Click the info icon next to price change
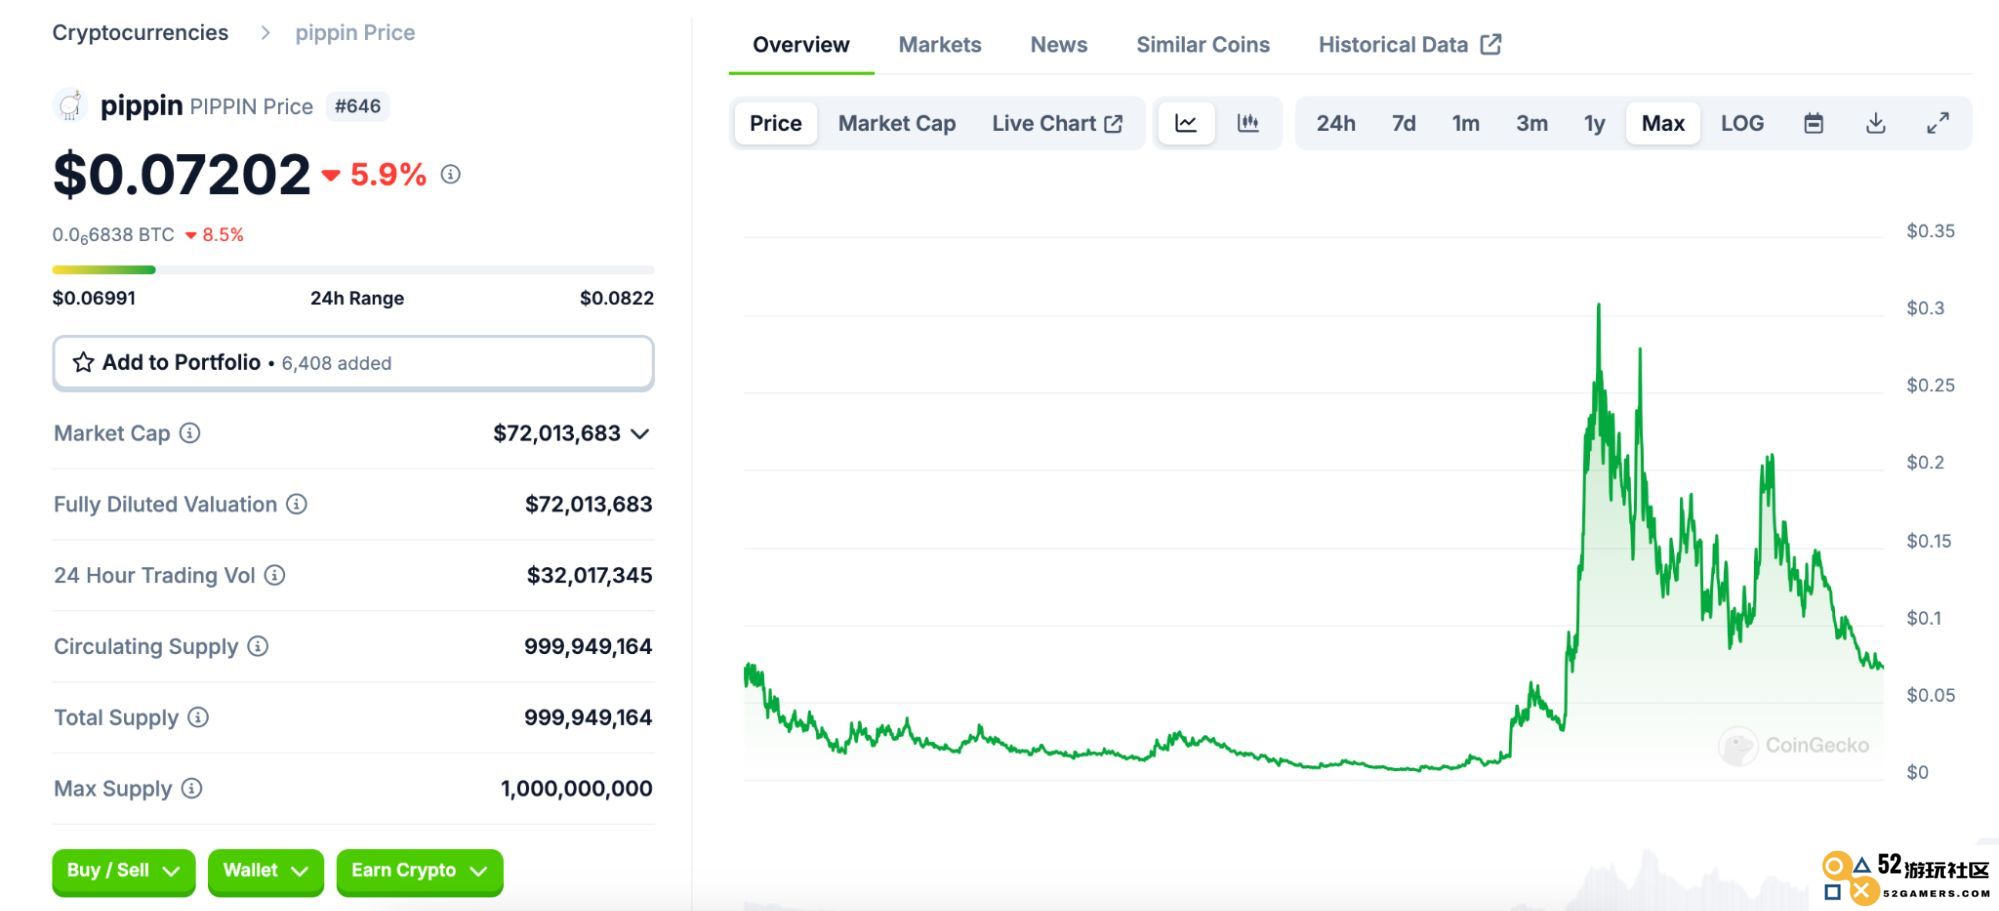 (x=451, y=175)
